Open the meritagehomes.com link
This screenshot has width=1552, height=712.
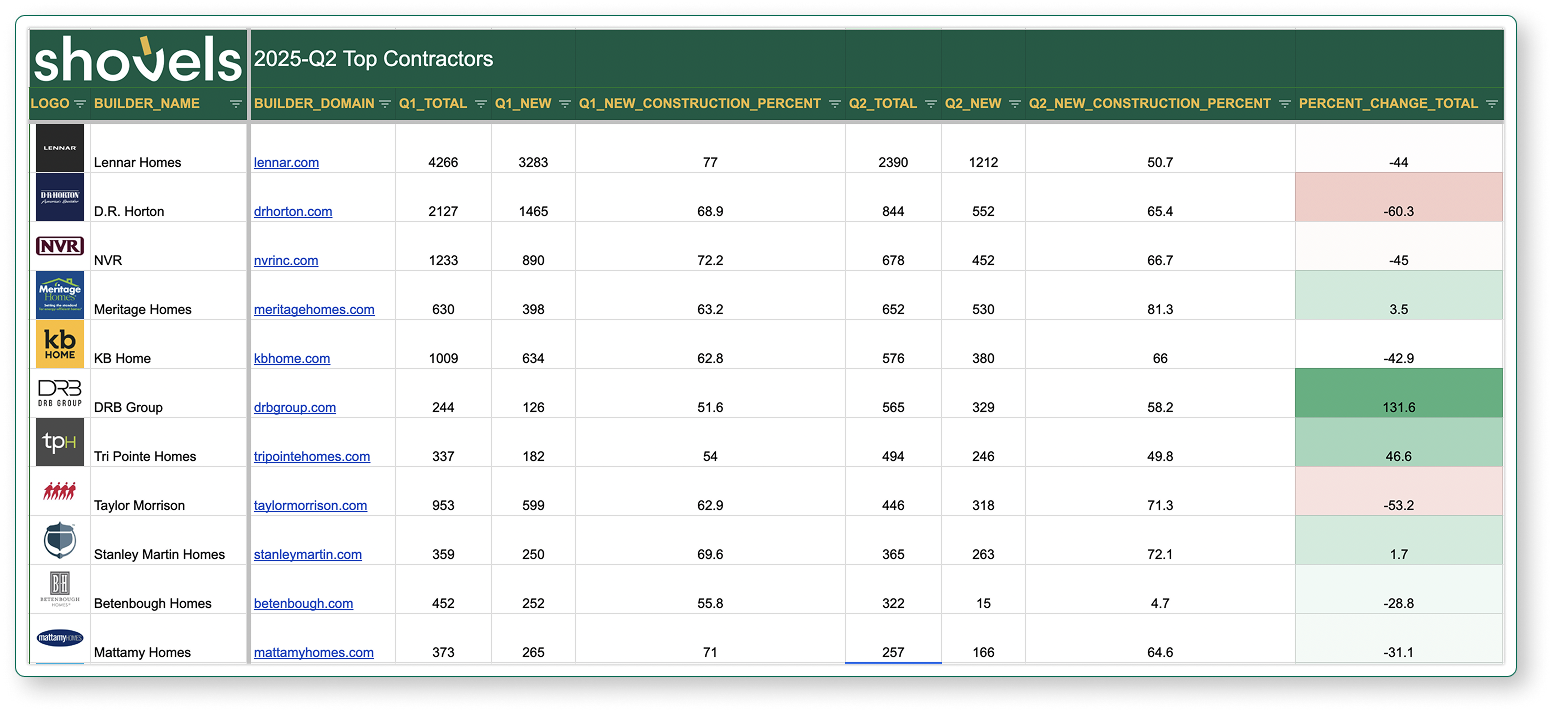pyautogui.click(x=314, y=309)
